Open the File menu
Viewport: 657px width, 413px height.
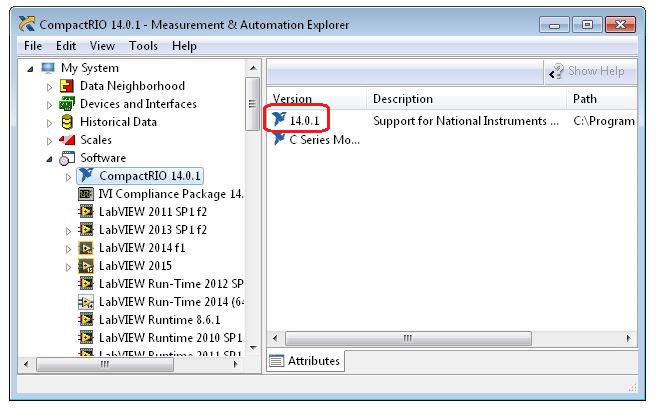click(33, 46)
